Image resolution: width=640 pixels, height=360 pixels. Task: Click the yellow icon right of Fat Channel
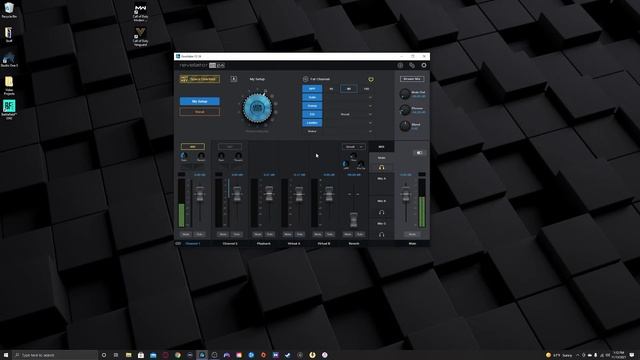point(371,79)
